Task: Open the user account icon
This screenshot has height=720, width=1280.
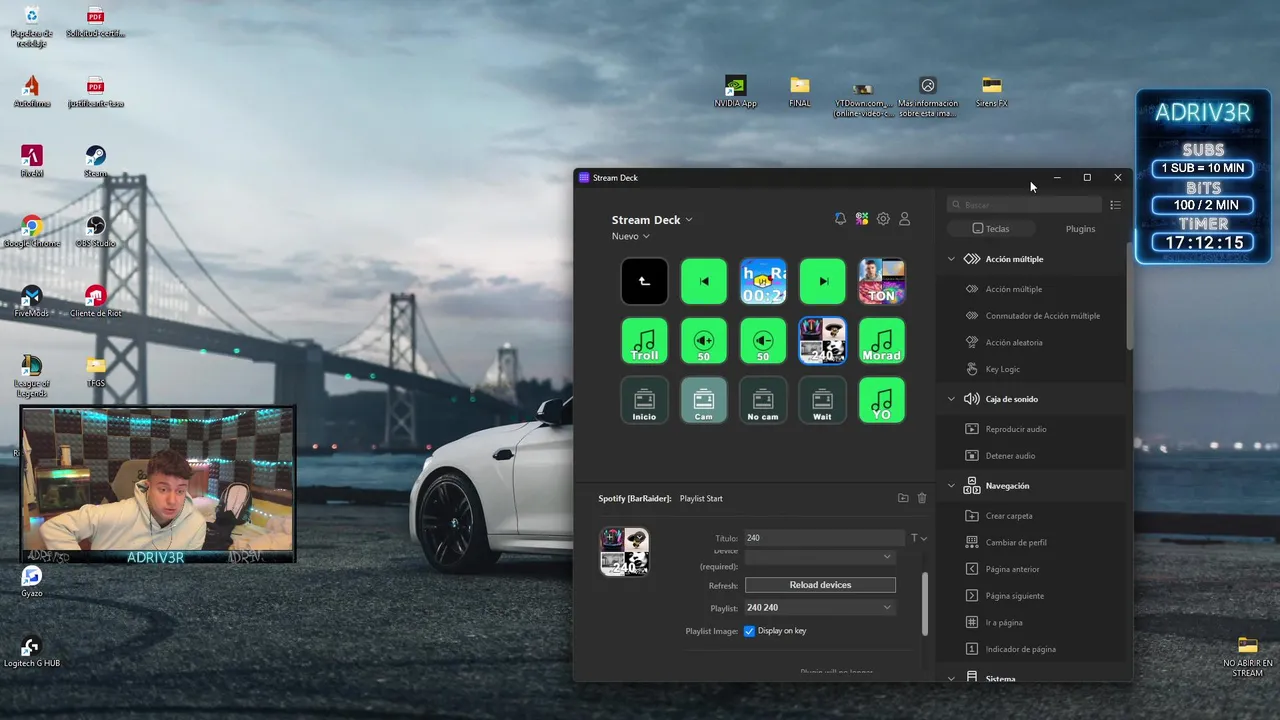Action: (x=905, y=219)
